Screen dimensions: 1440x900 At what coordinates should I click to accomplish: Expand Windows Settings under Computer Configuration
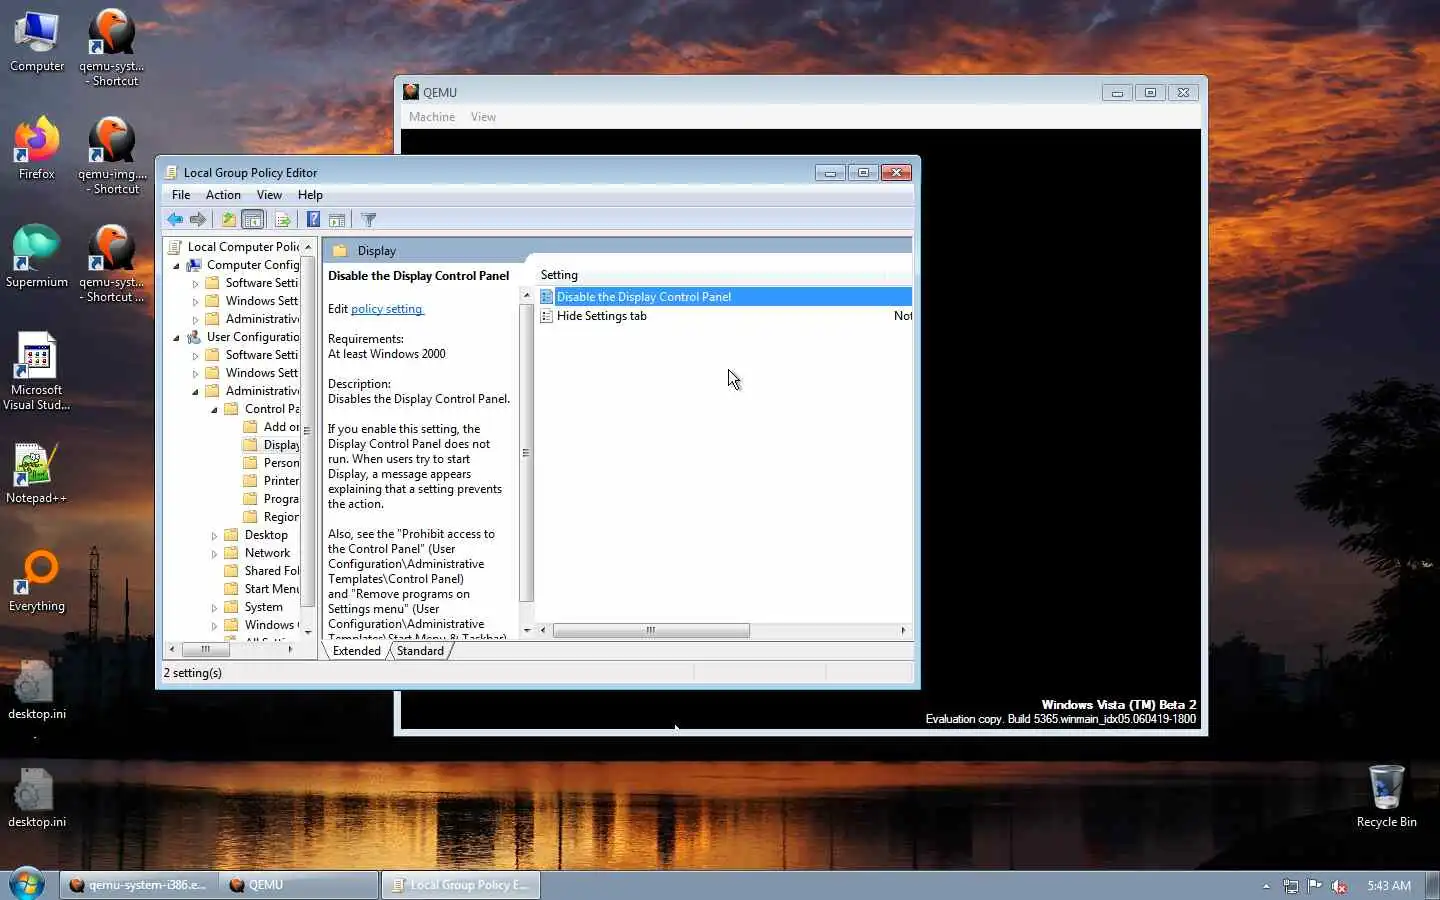[x=196, y=302]
